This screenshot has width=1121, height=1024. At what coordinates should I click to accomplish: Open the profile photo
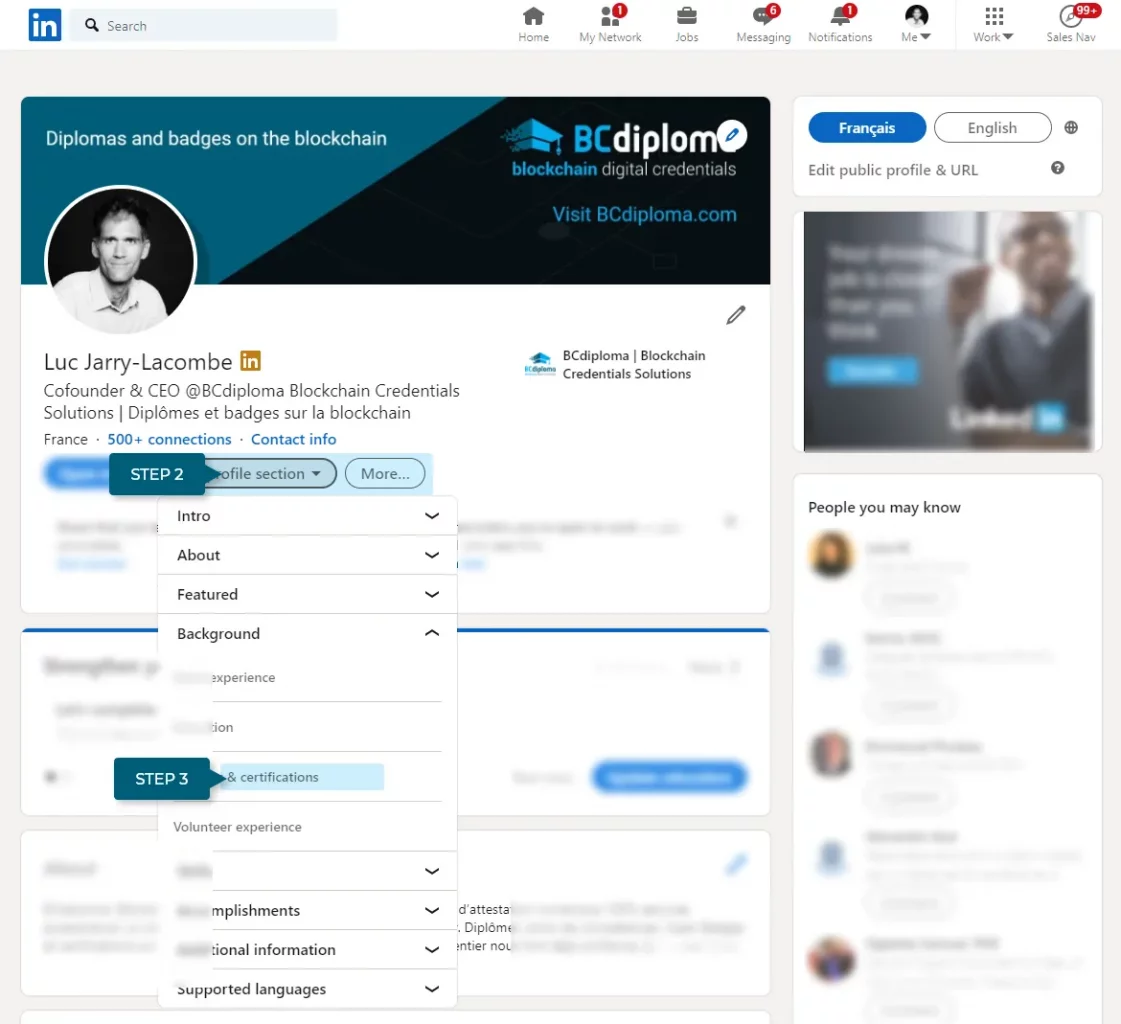point(121,260)
